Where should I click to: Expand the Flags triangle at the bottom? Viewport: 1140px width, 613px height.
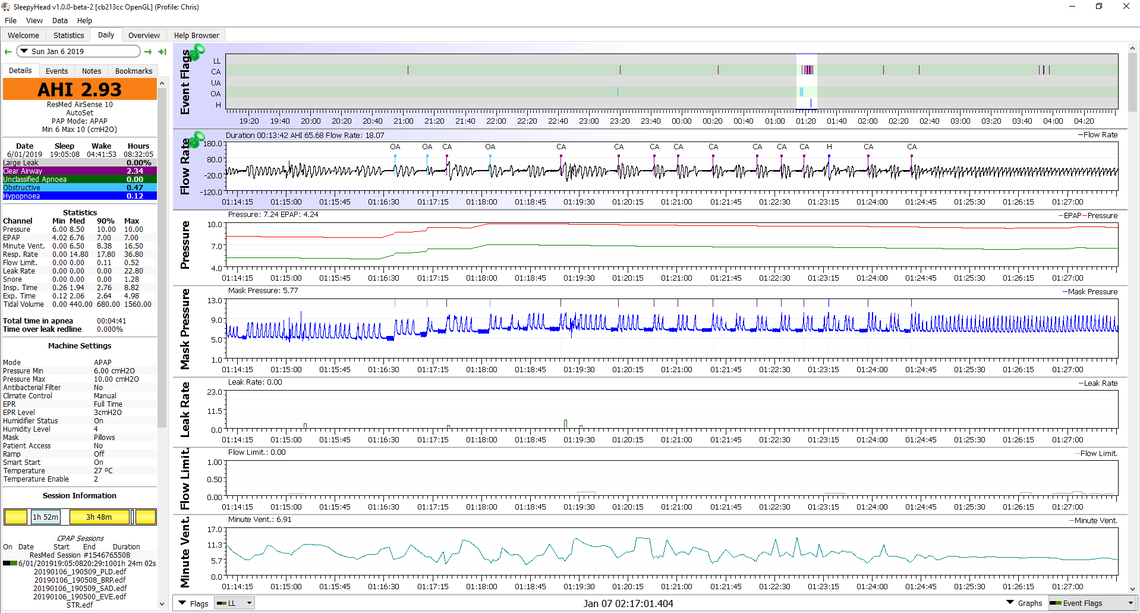click(x=182, y=604)
